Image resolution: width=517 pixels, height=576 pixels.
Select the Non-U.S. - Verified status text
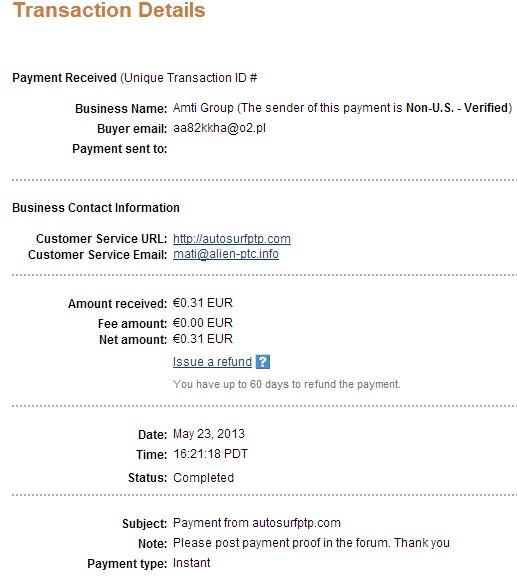point(457,108)
